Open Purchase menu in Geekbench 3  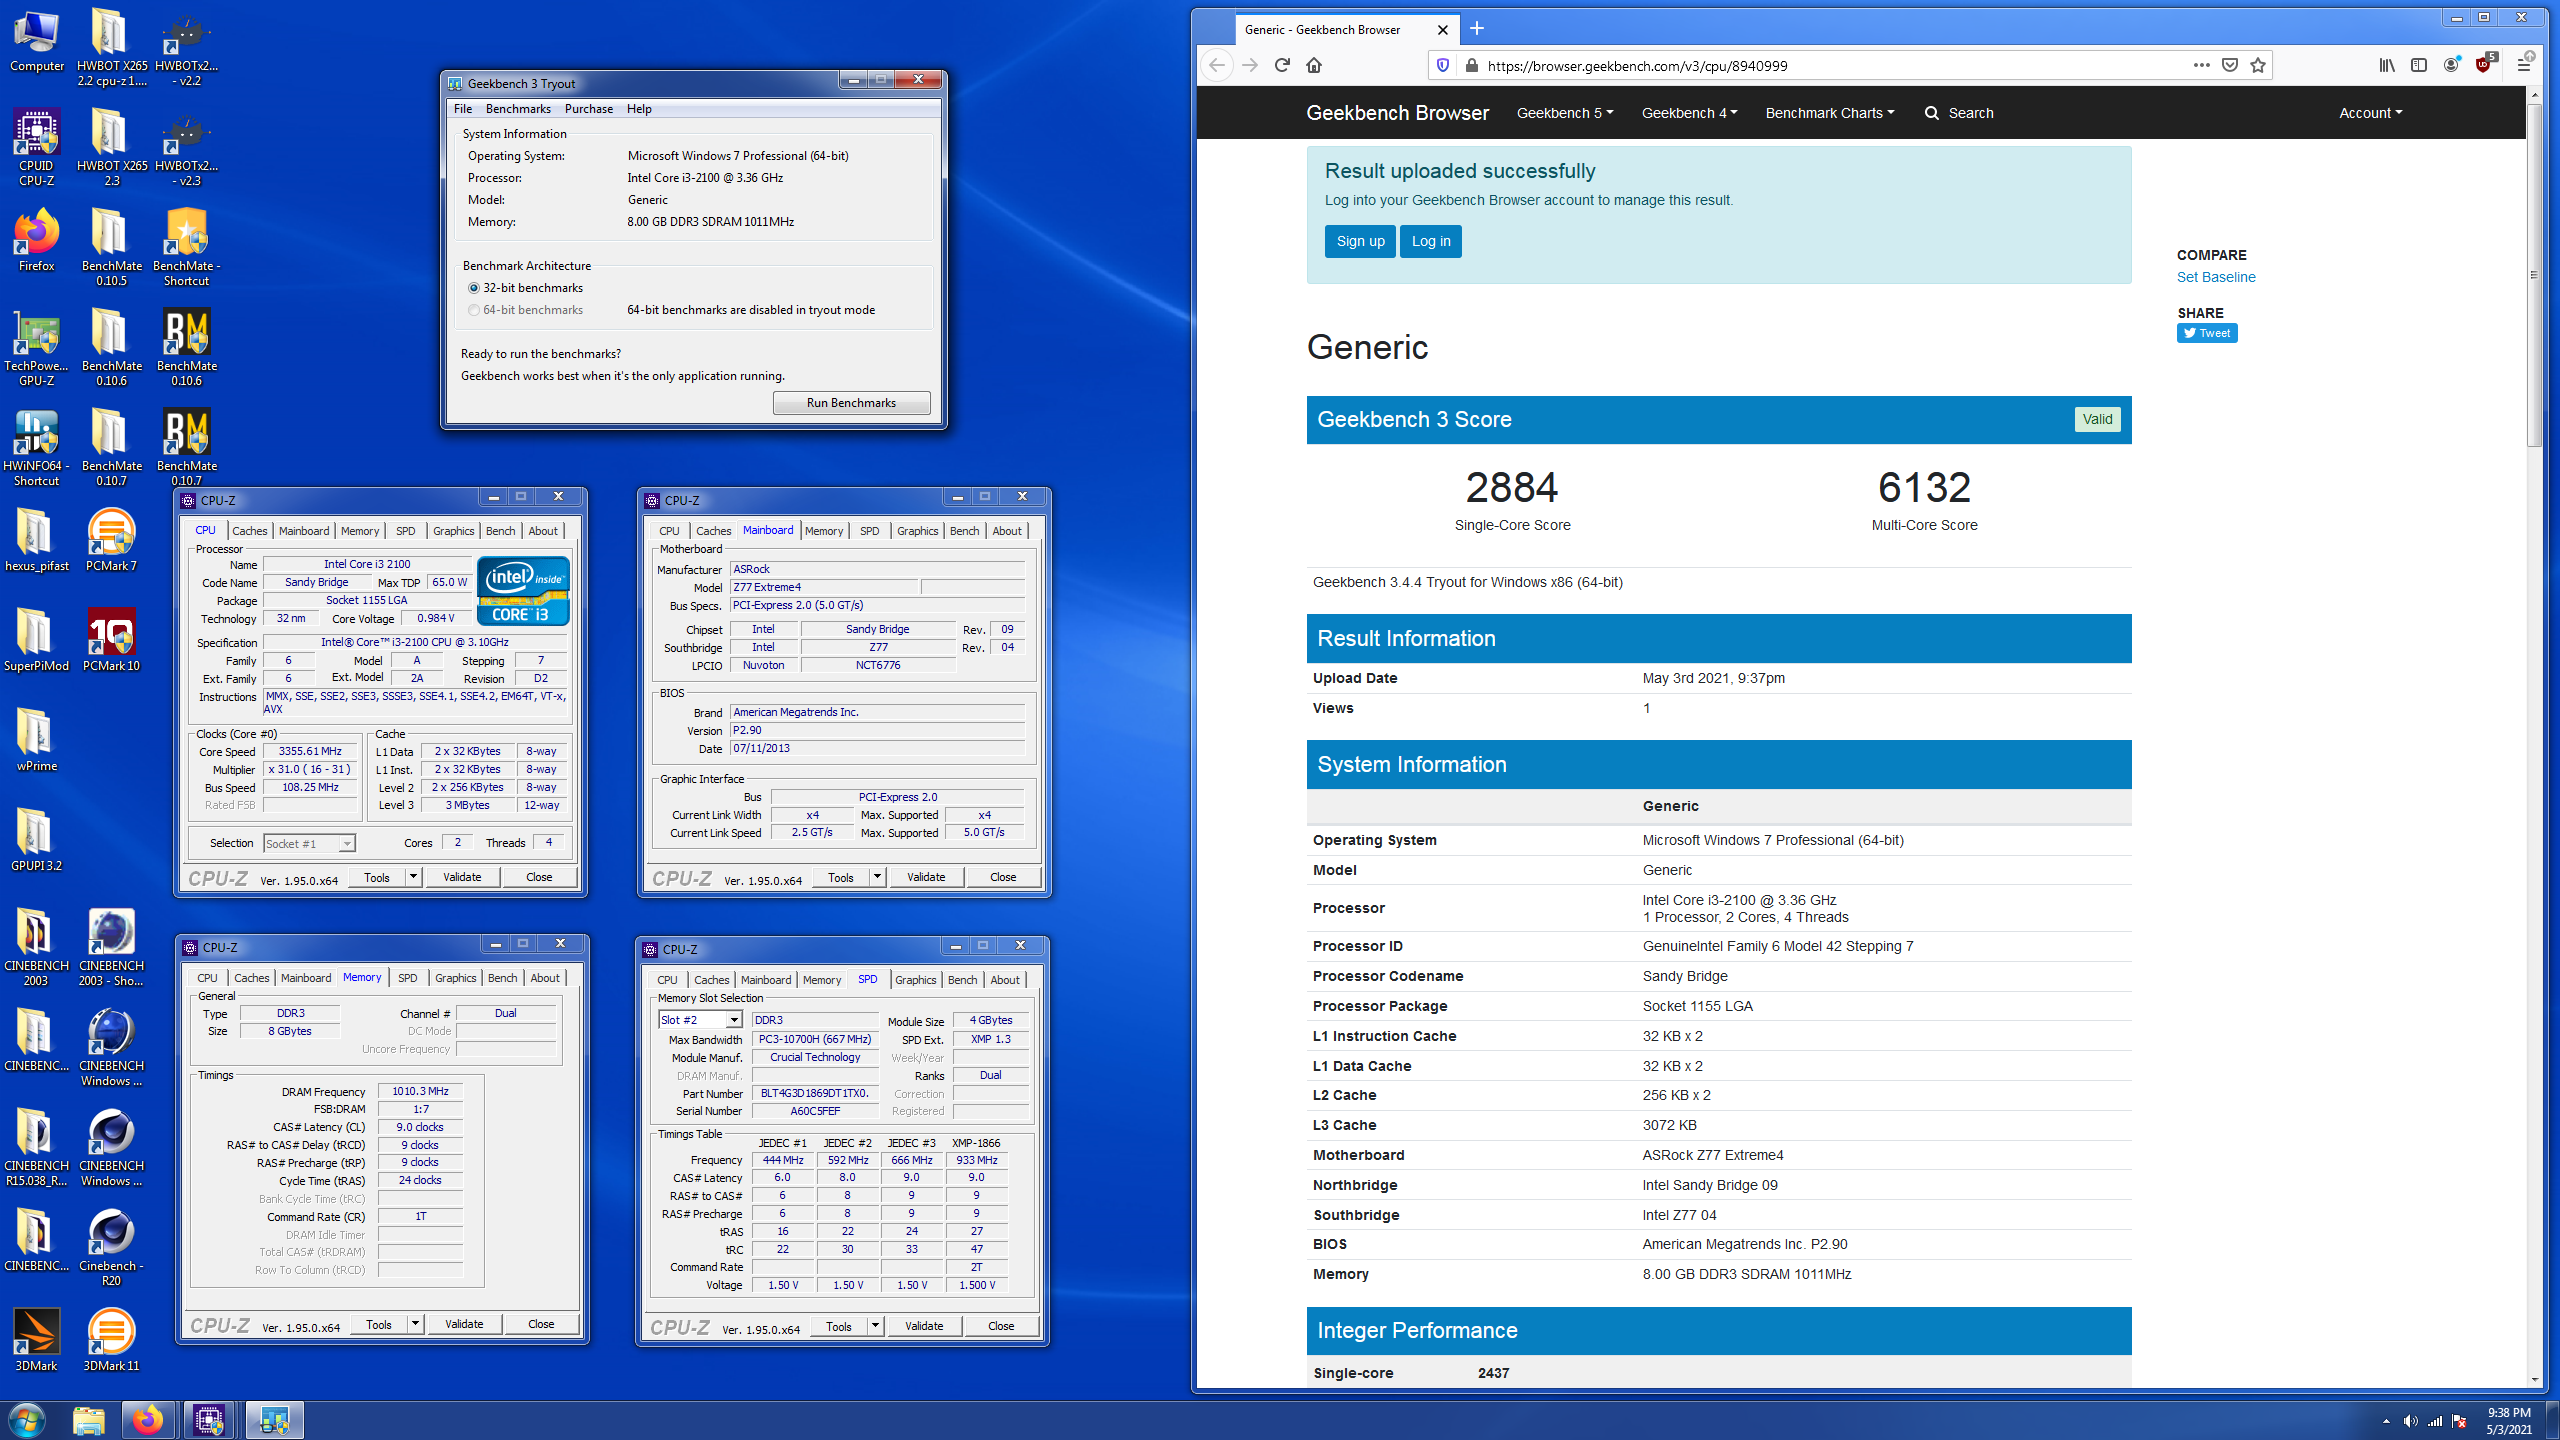(589, 109)
